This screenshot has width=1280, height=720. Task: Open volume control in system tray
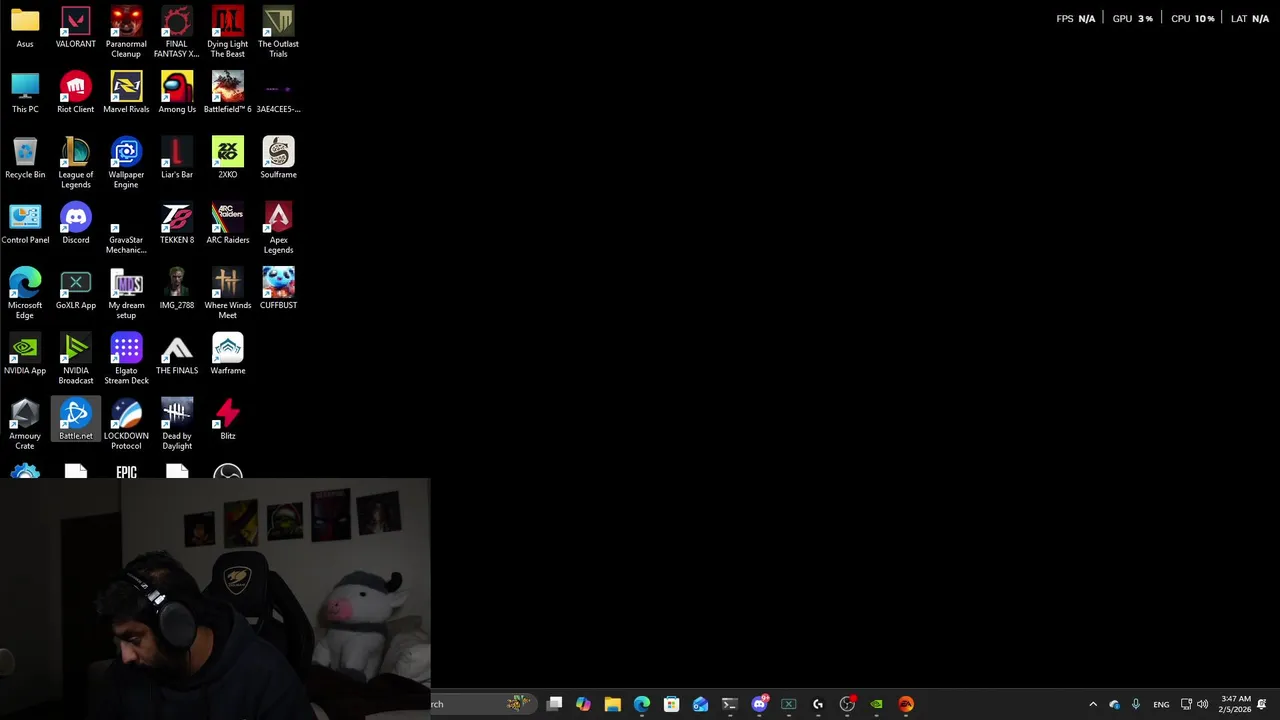pyautogui.click(x=1202, y=704)
